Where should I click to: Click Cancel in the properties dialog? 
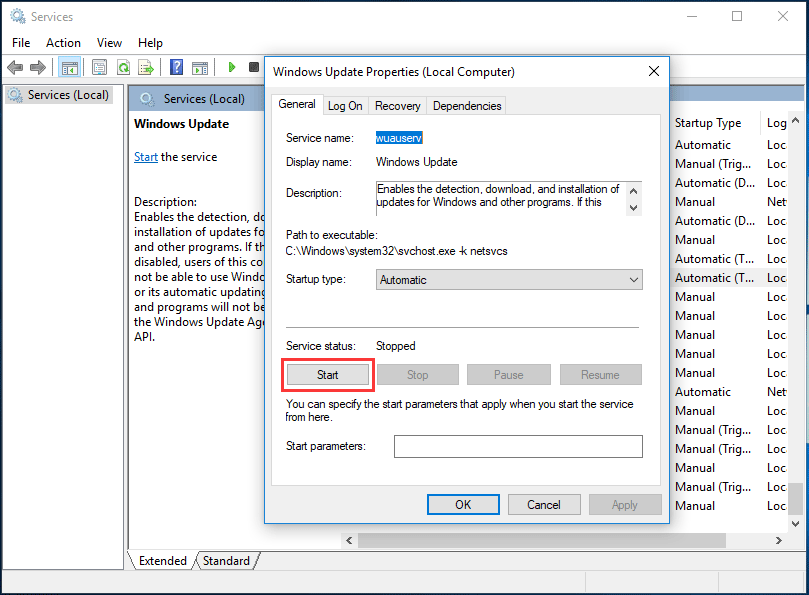[x=544, y=505]
